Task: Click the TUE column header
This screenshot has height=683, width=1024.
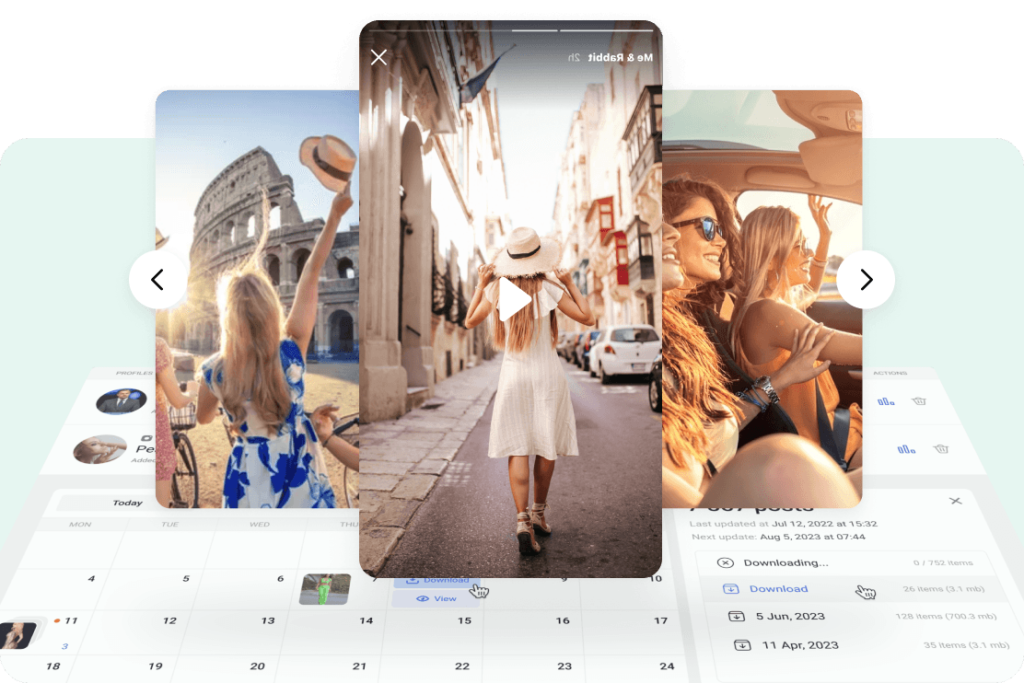Action: coord(170,524)
